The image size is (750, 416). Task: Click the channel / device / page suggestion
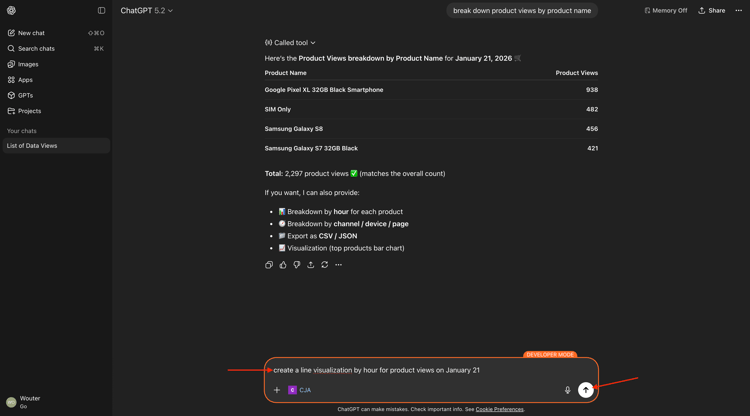(343, 224)
